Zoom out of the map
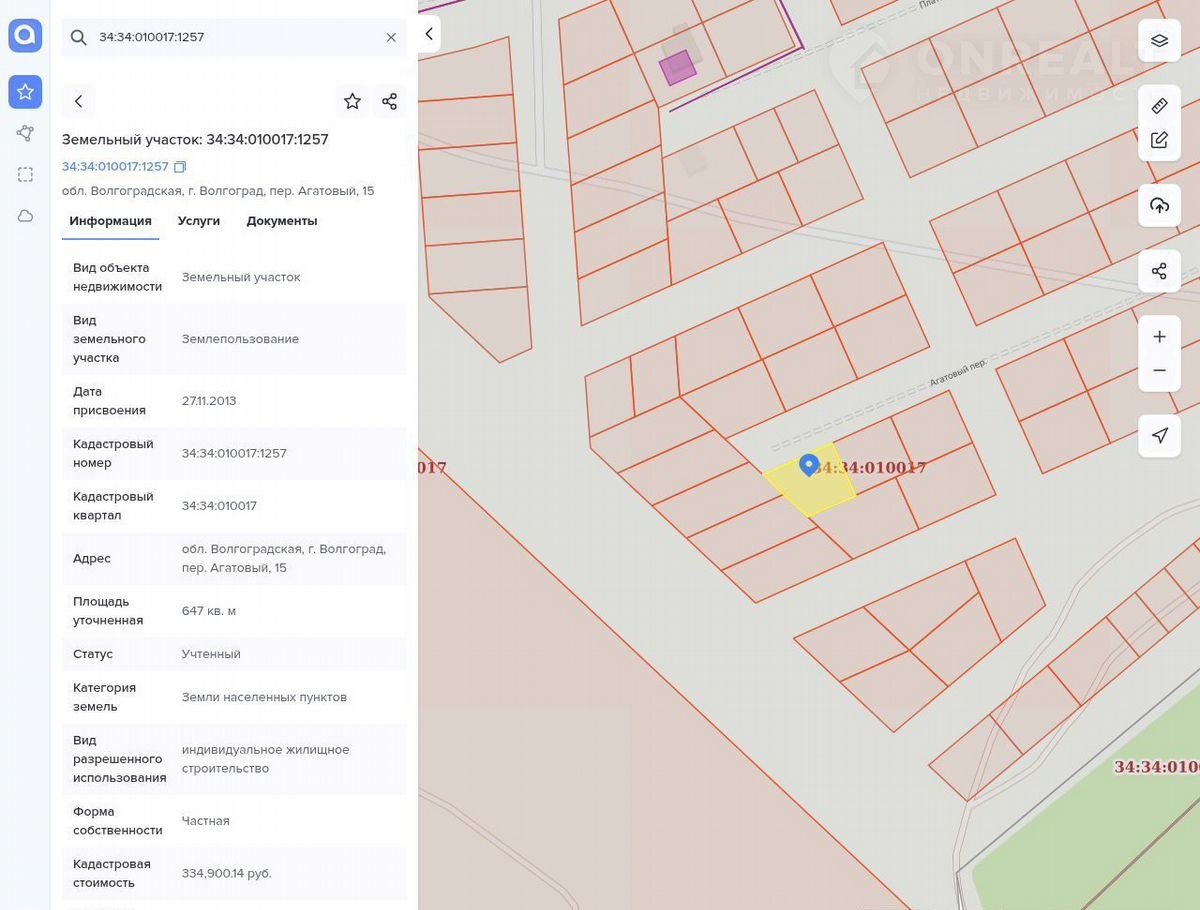Image resolution: width=1200 pixels, height=910 pixels. (1159, 371)
